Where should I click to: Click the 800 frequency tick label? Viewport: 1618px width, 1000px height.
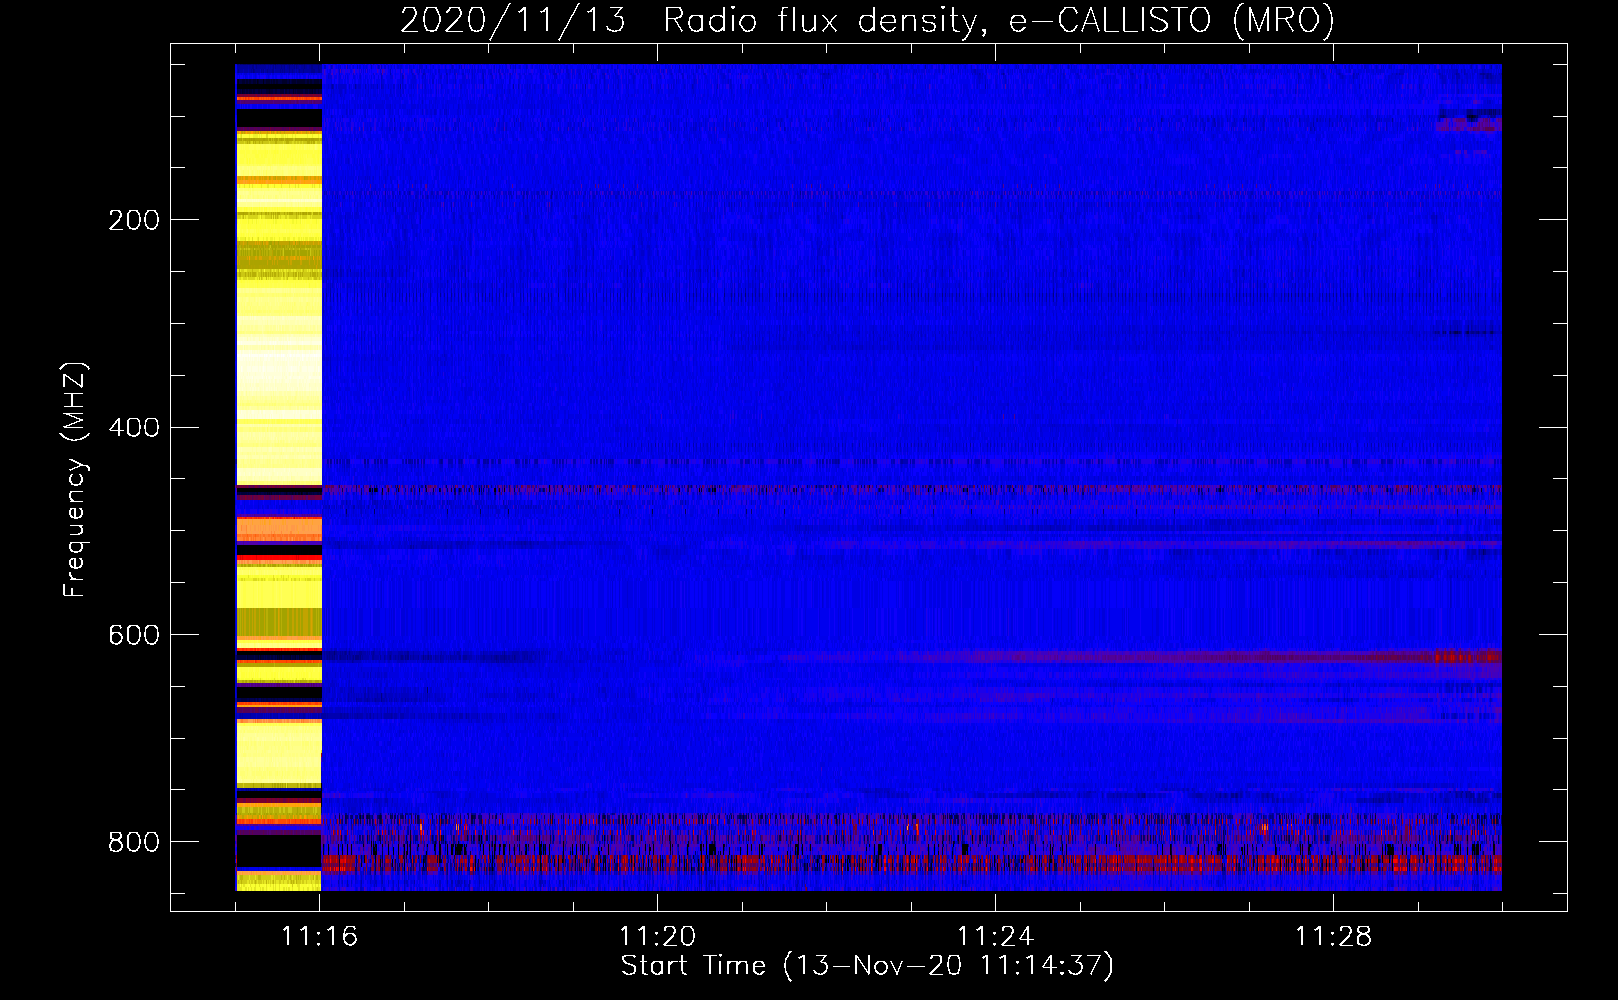(134, 842)
